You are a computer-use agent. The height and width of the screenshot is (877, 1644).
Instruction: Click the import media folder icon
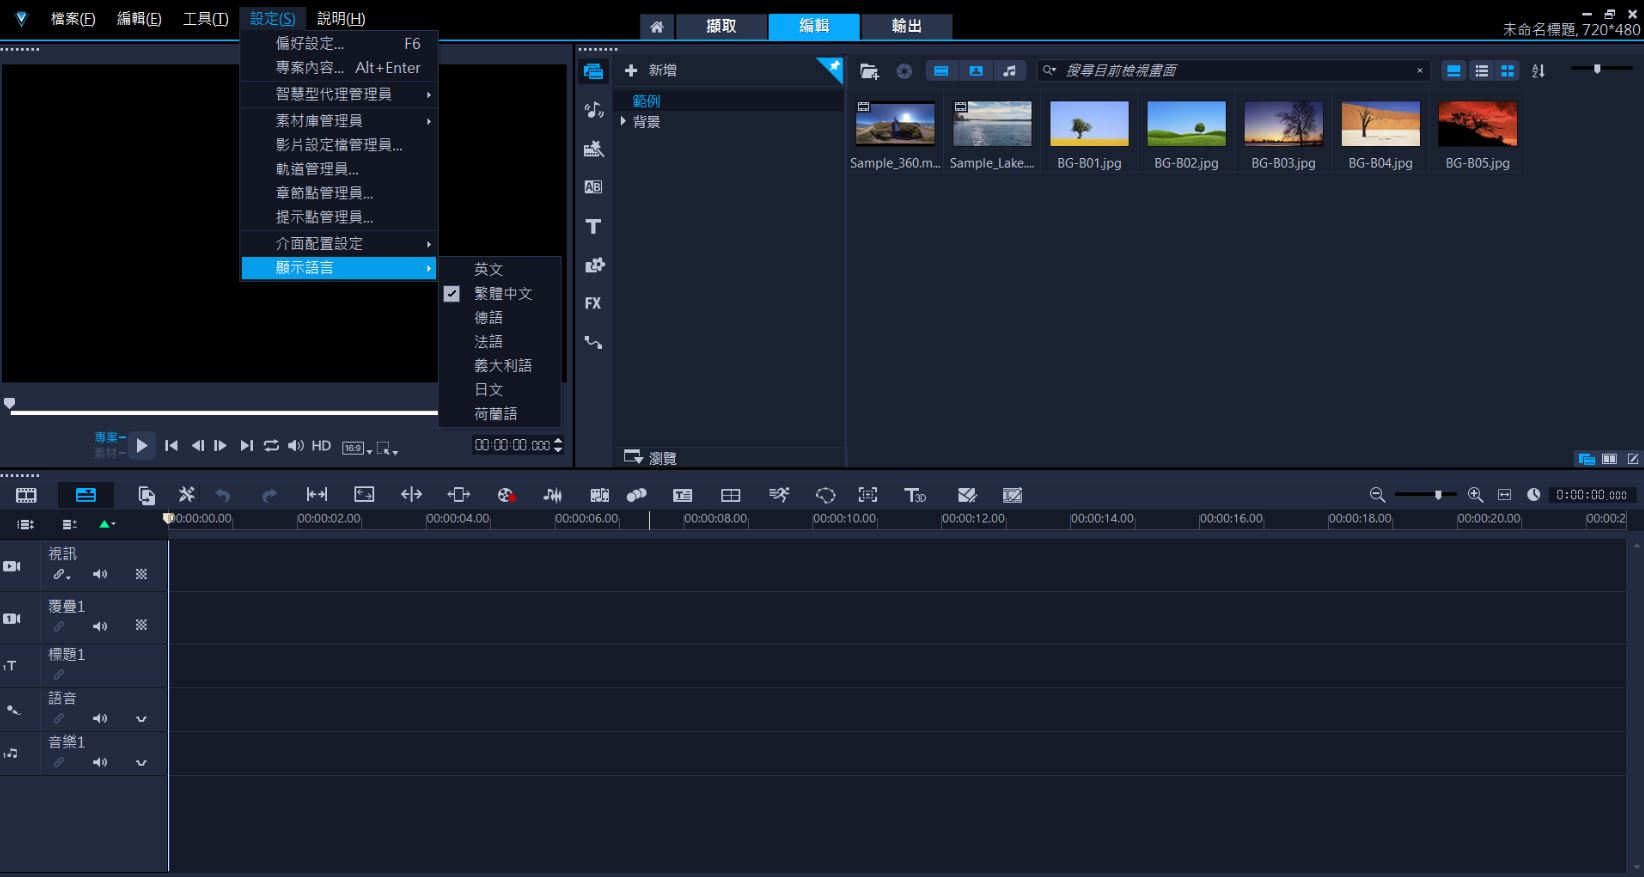(869, 71)
